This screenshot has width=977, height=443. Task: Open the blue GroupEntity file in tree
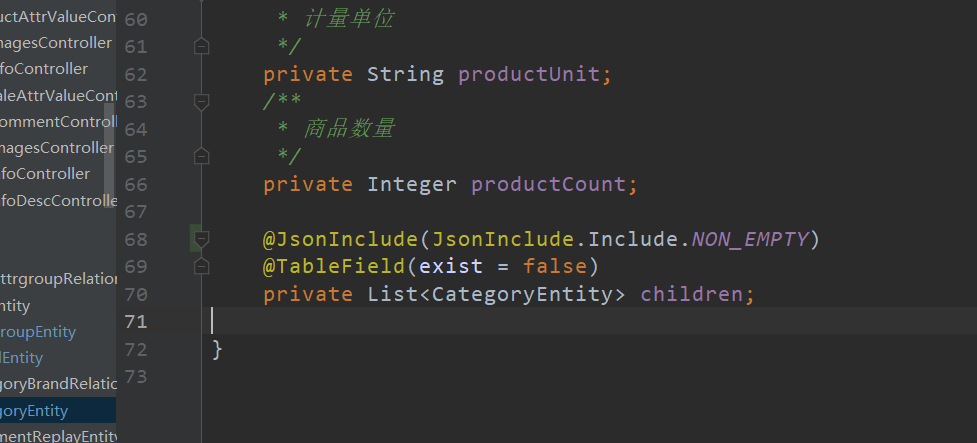click(x=38, y=332)
